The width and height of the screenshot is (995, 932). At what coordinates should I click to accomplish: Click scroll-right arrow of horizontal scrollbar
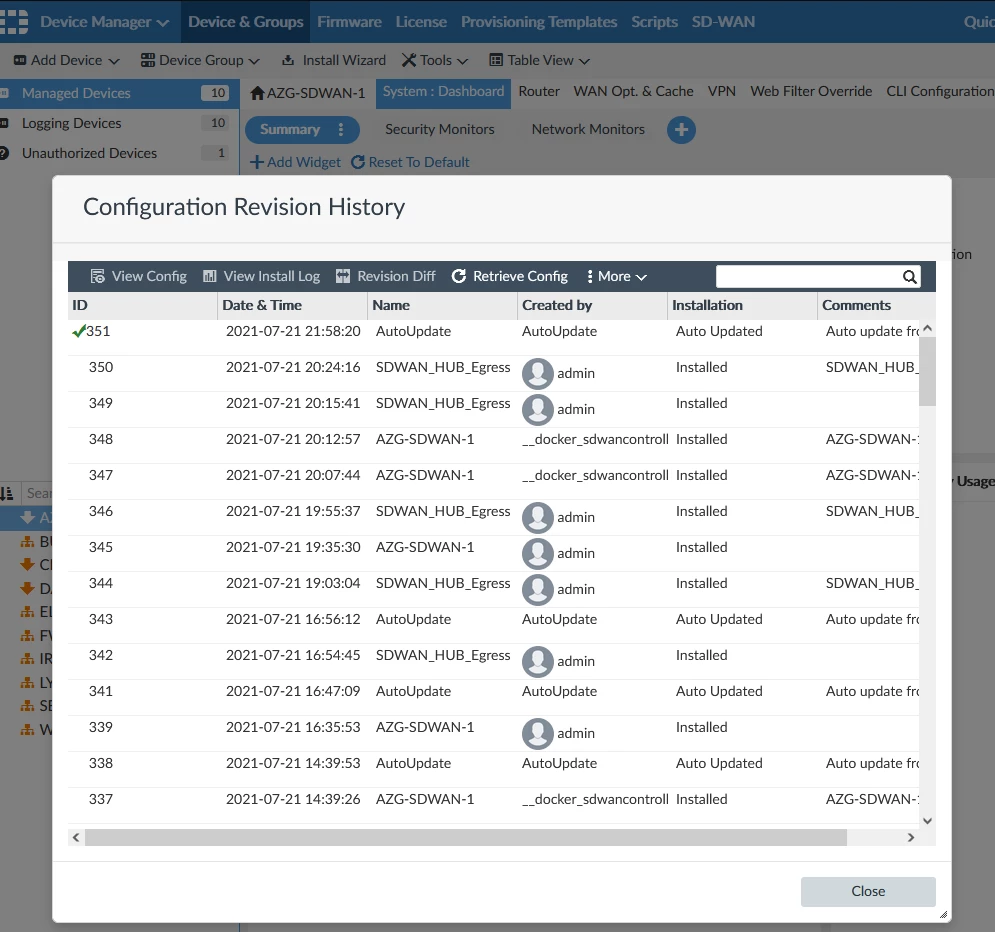click(x=911, y=837)
